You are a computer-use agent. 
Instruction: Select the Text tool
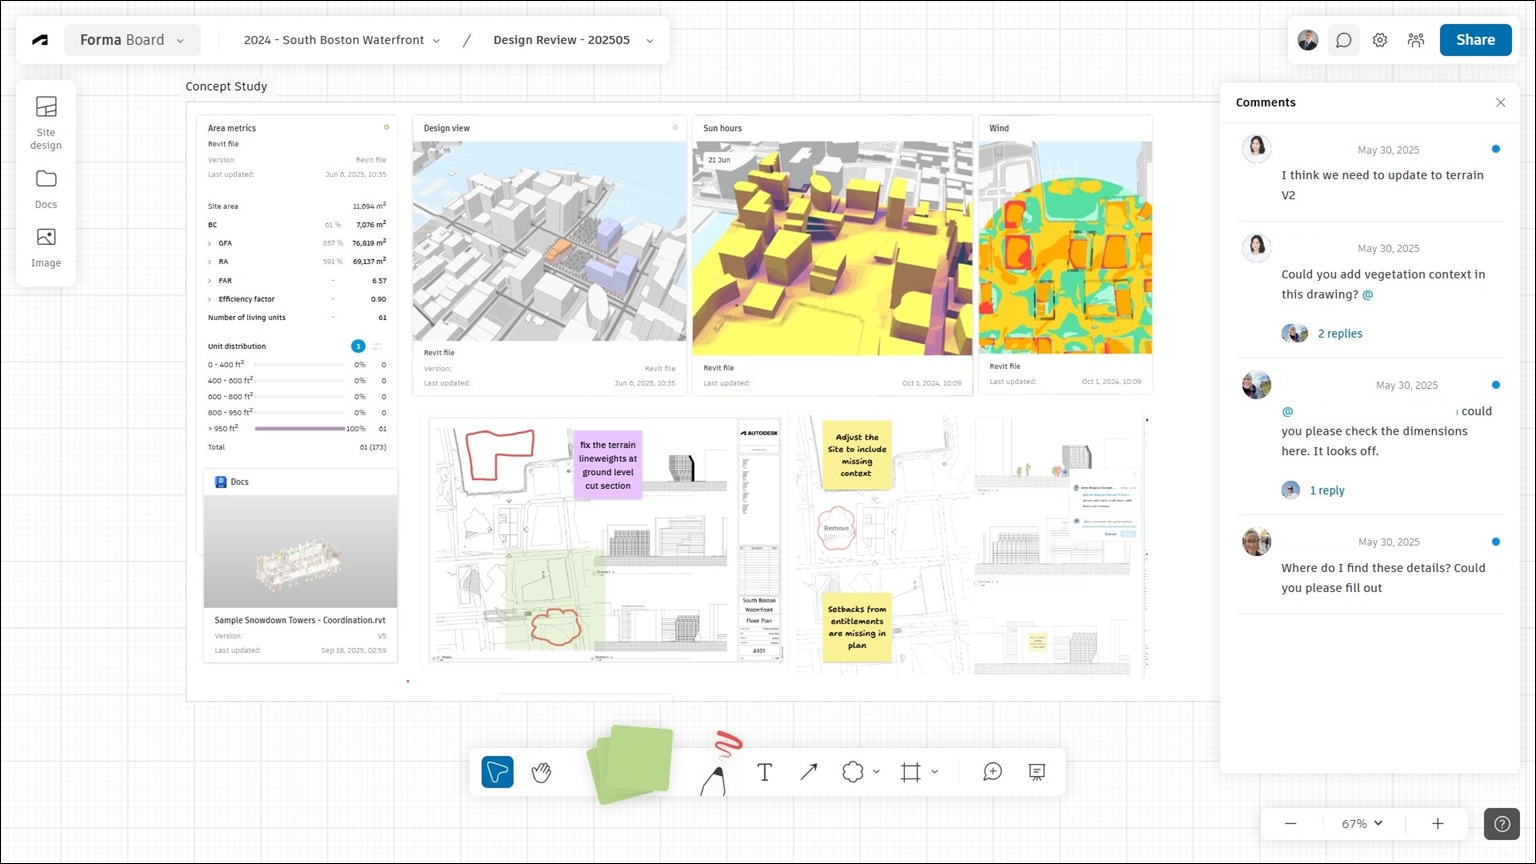[764, 772]
